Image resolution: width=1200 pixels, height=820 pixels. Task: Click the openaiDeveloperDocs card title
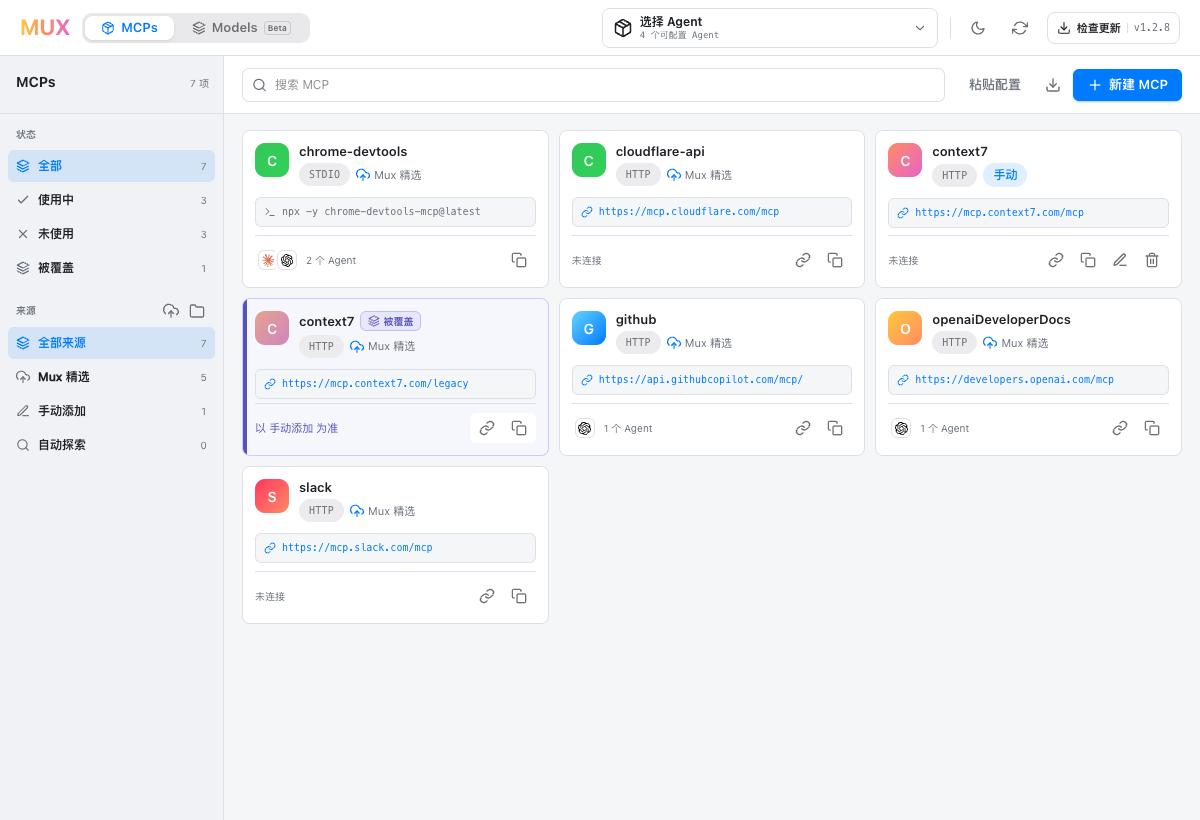point(1001,320)
